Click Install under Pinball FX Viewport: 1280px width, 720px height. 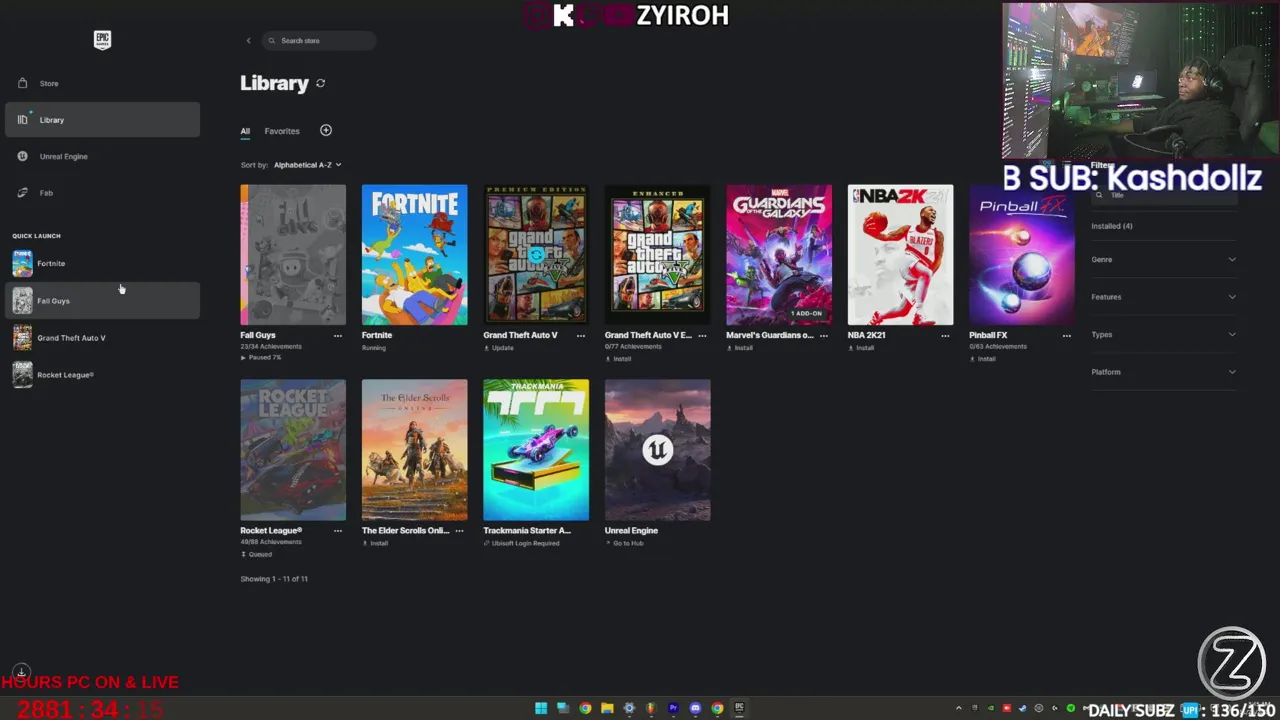[x=983, y=358]
